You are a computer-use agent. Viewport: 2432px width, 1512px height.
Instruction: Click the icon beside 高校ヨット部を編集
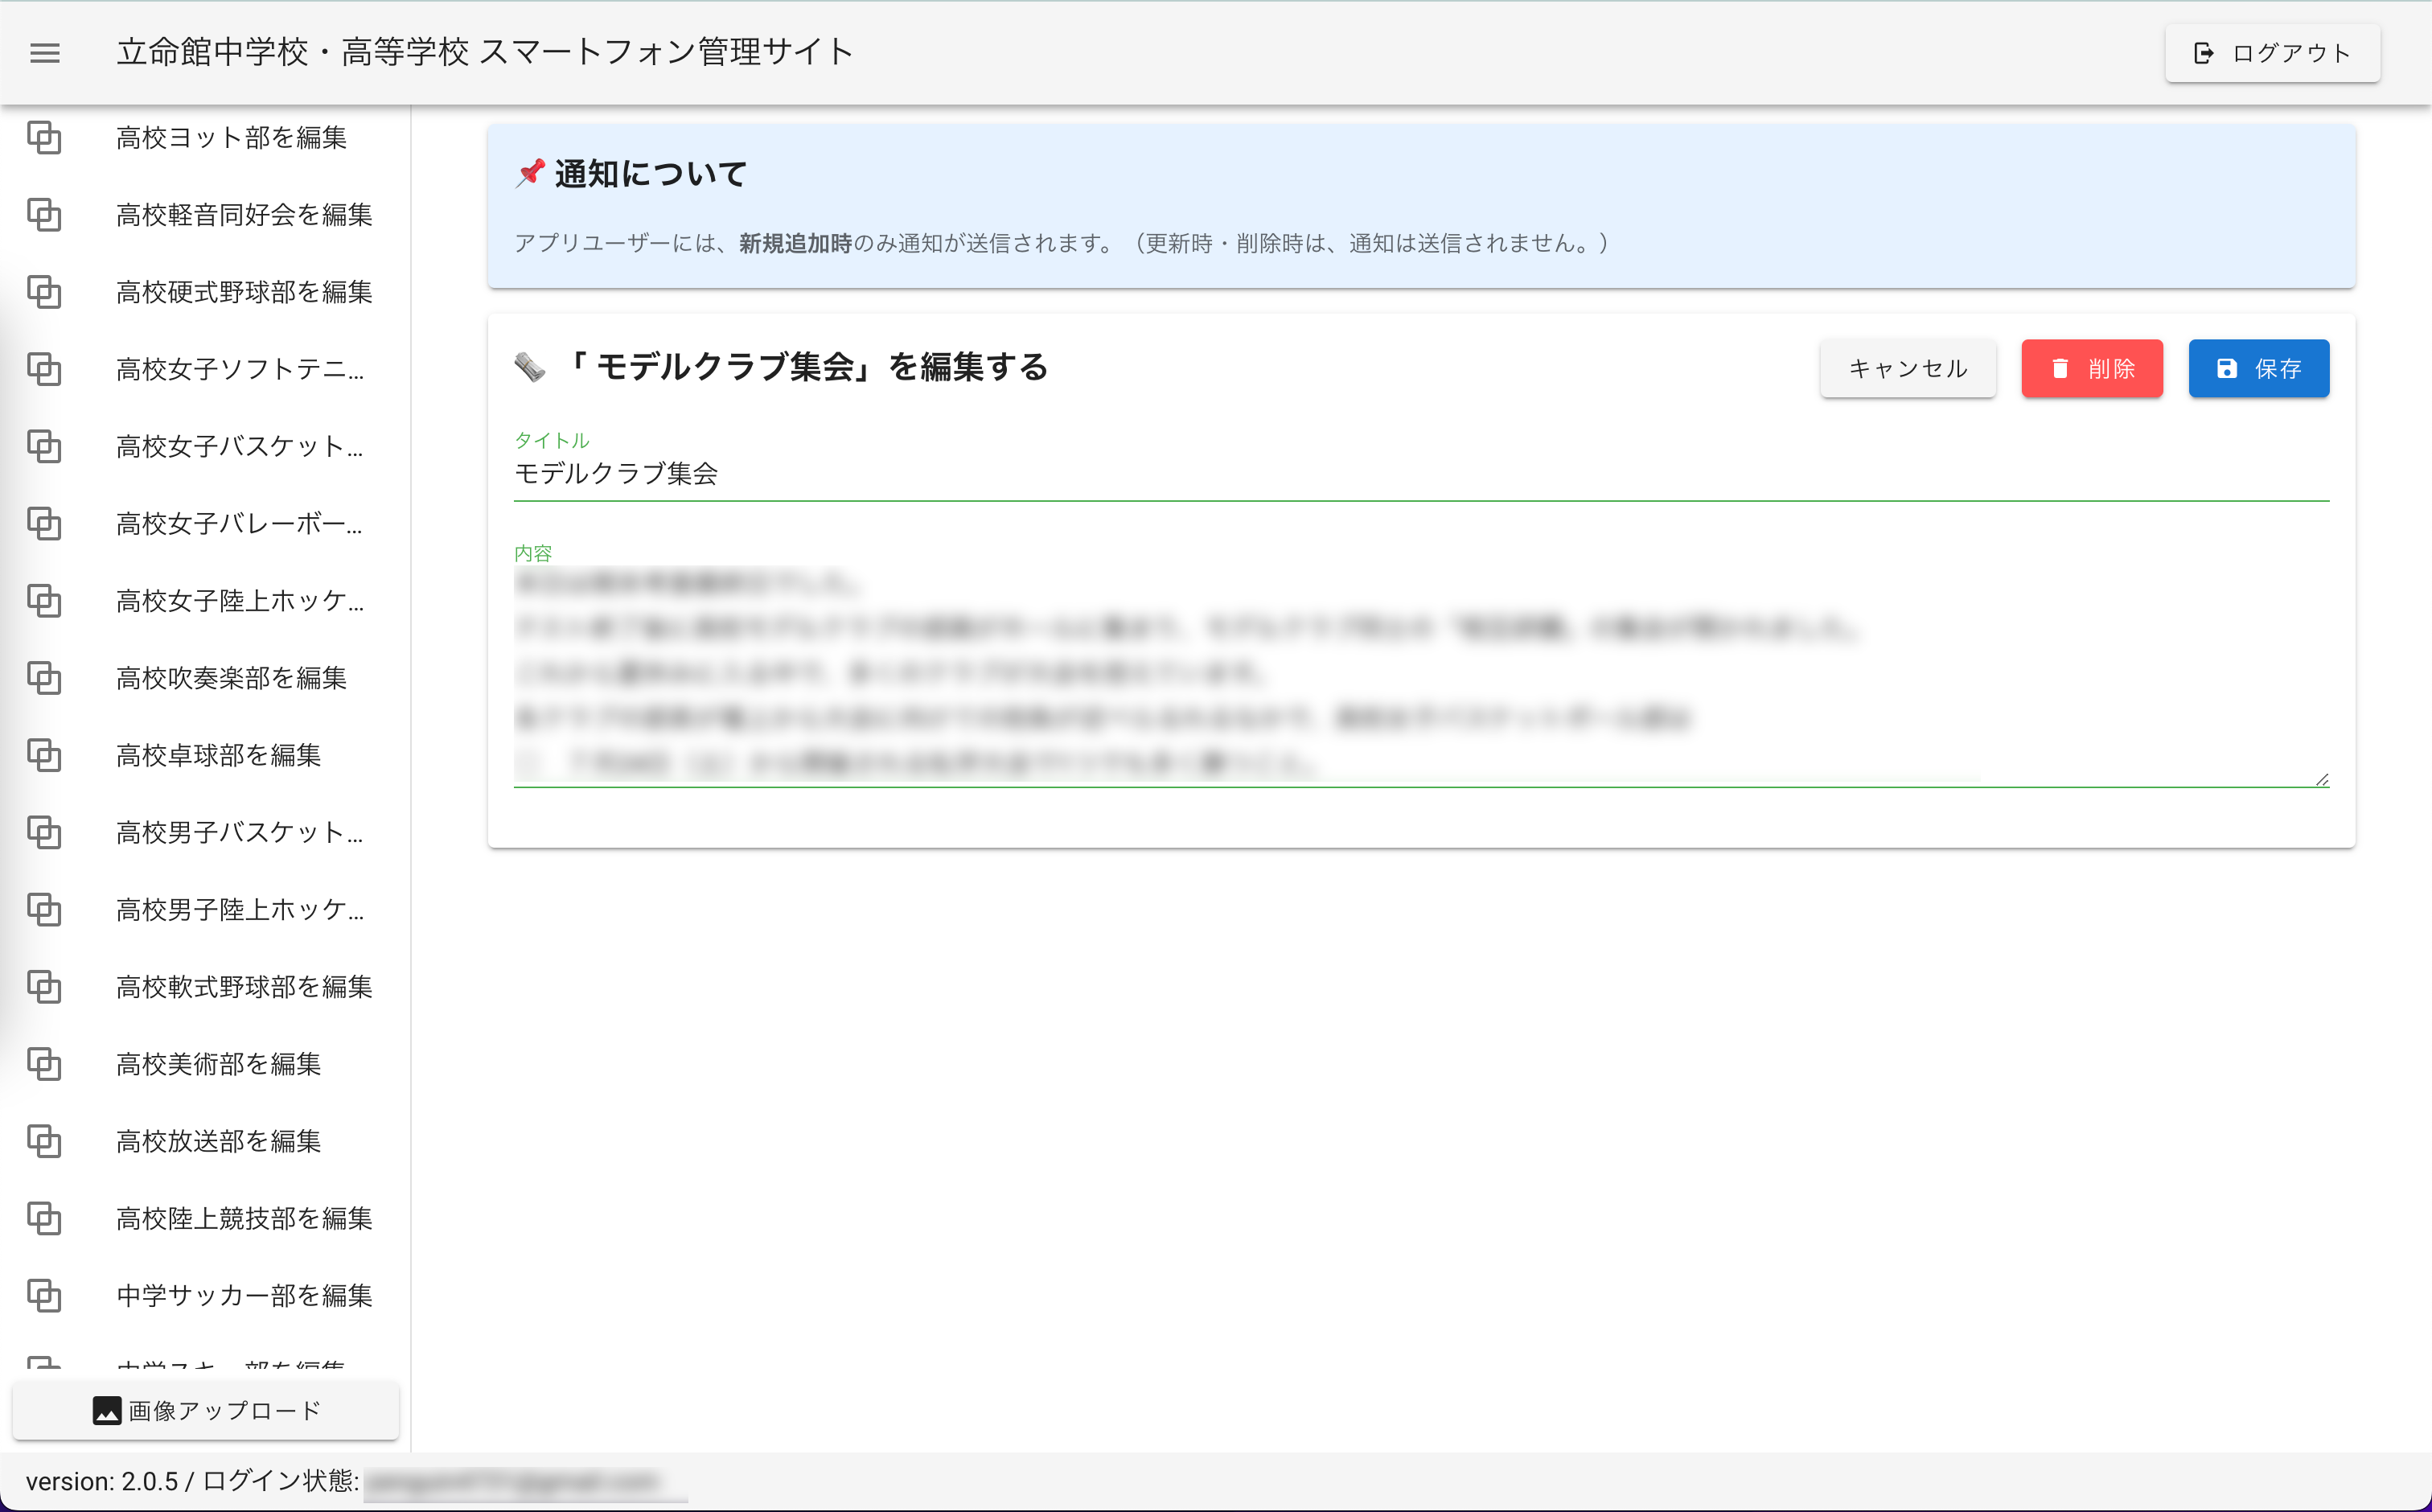tap(44, 137)
